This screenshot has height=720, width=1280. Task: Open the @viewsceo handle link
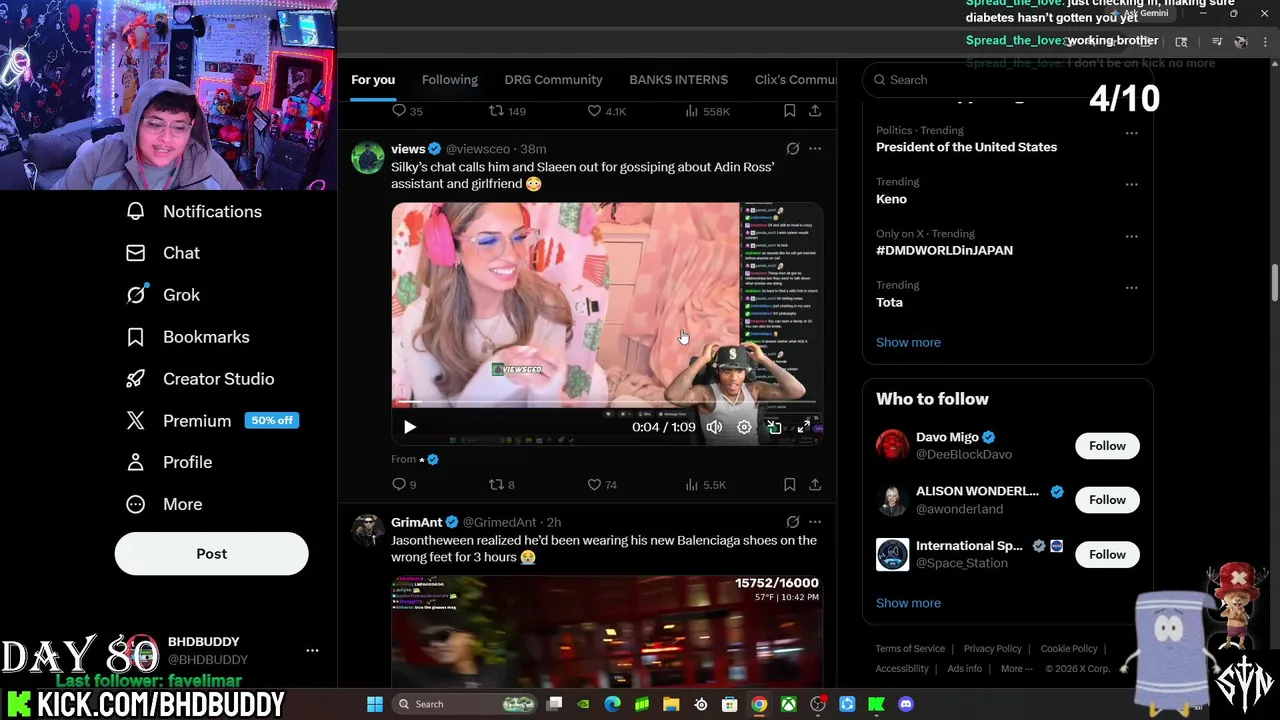coord(478,149)
